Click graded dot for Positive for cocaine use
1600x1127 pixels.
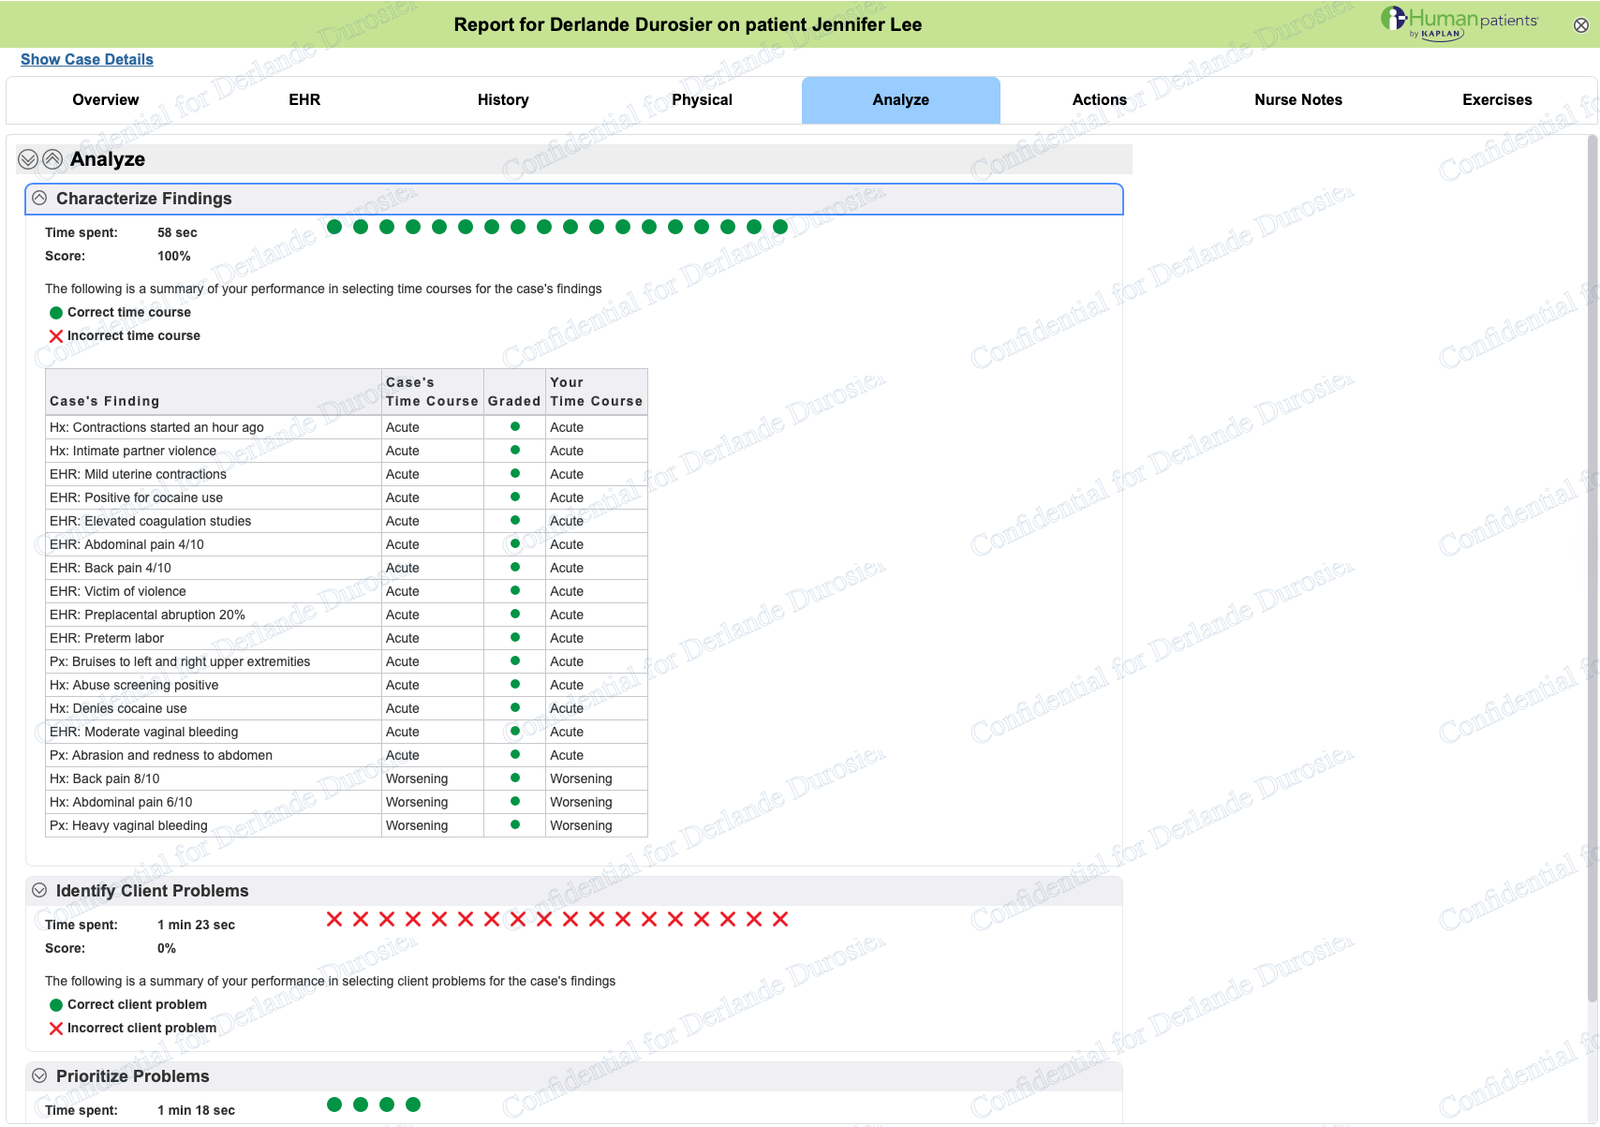(515, 497)
